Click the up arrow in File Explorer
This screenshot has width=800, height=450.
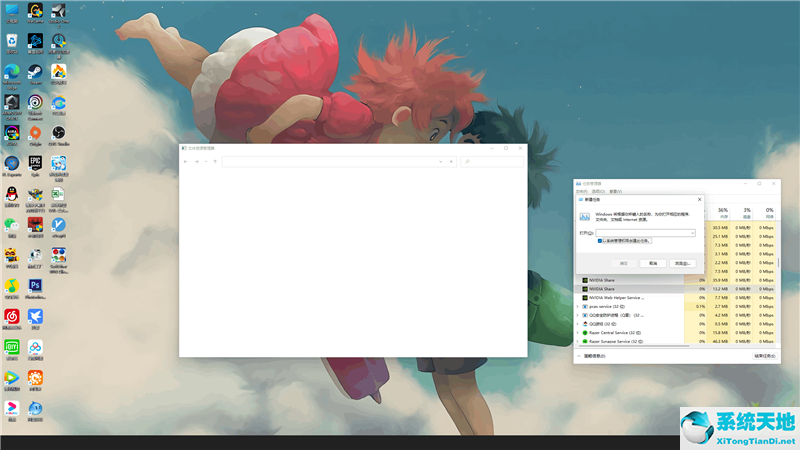(x=214, y=161)
